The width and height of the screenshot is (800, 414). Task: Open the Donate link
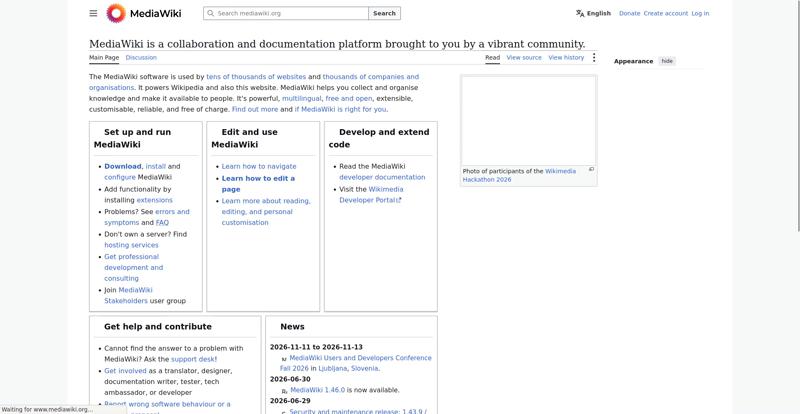(x=629, y=13)
